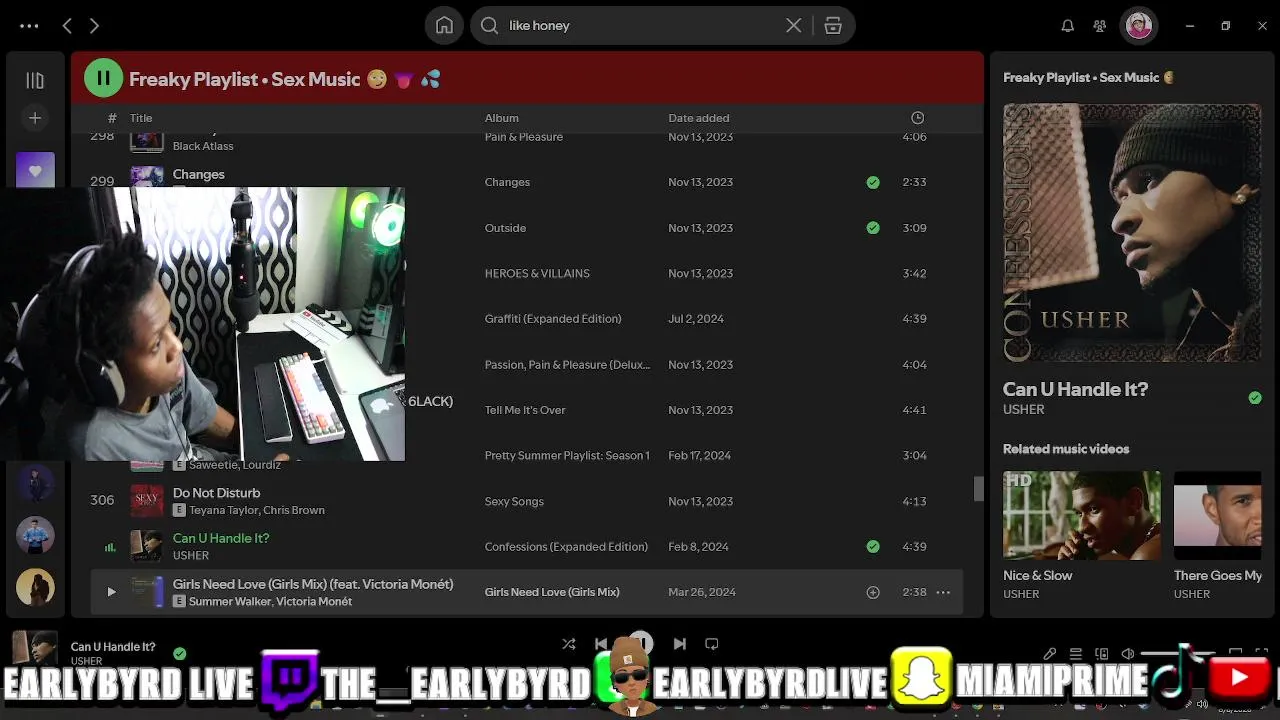Open the Summer Walker artist link
The height and width of the screenshot is (720, 1280).
click(x=230, y=602)
